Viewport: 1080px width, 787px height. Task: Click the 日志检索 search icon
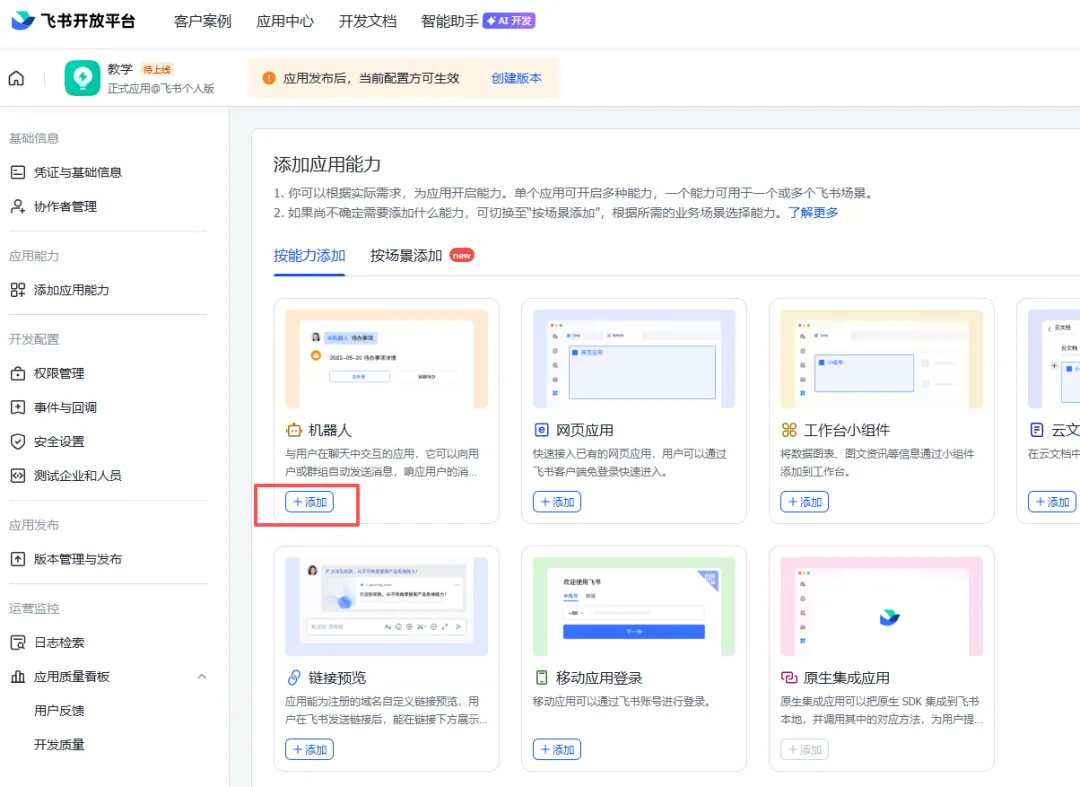coord(18,642)
